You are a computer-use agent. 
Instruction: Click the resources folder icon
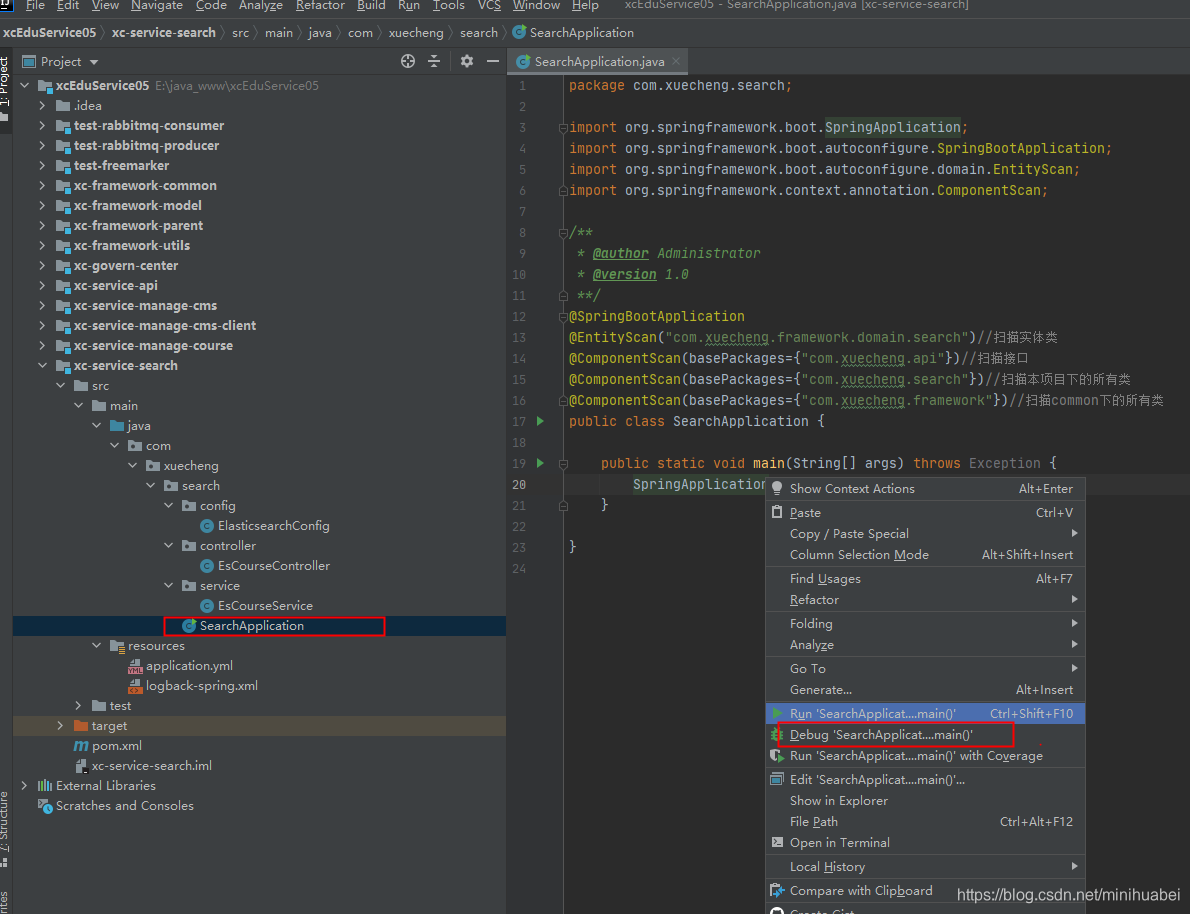pyautogui.click(x=117, y=646)
